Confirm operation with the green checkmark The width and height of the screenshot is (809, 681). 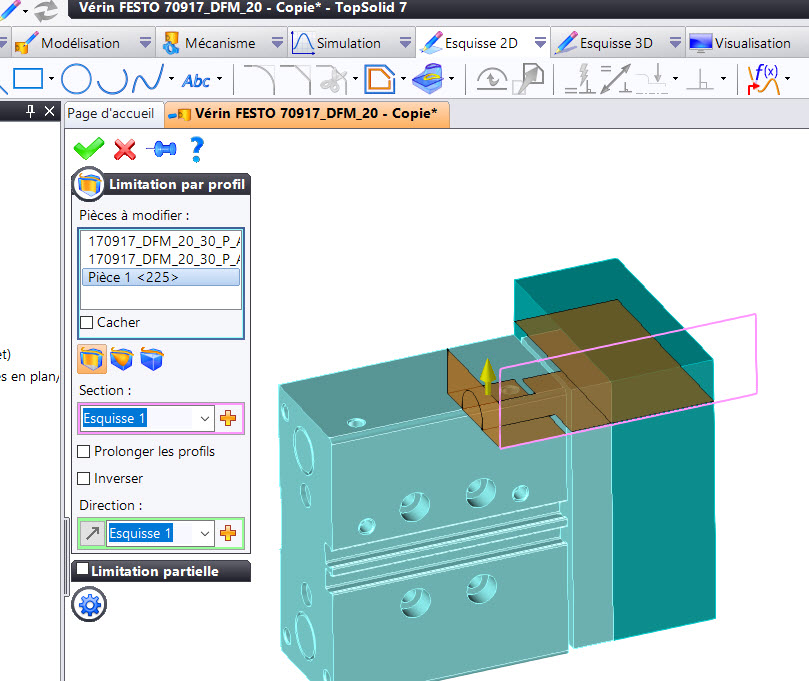pos(89,149)
